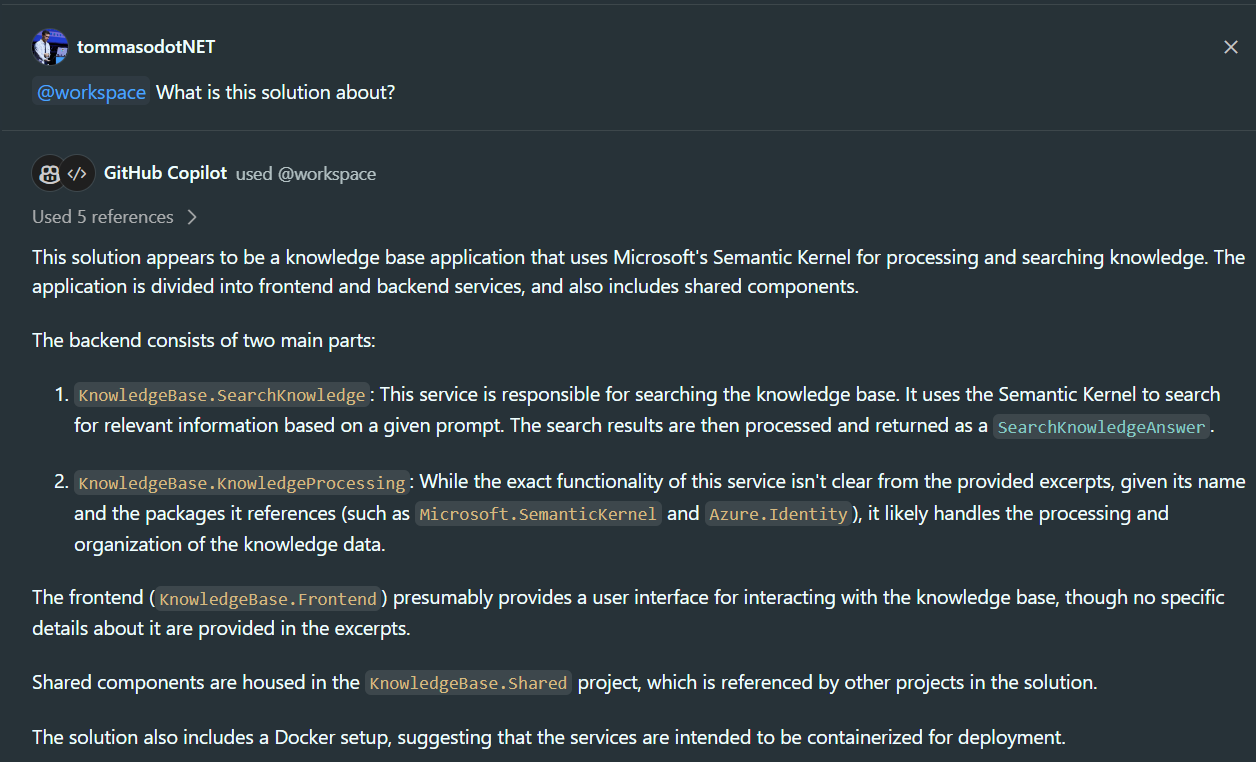The width and height of the screenshot is (1256, 762).
Task: Click the used @workspace label in response header
Action: point(306,173)
